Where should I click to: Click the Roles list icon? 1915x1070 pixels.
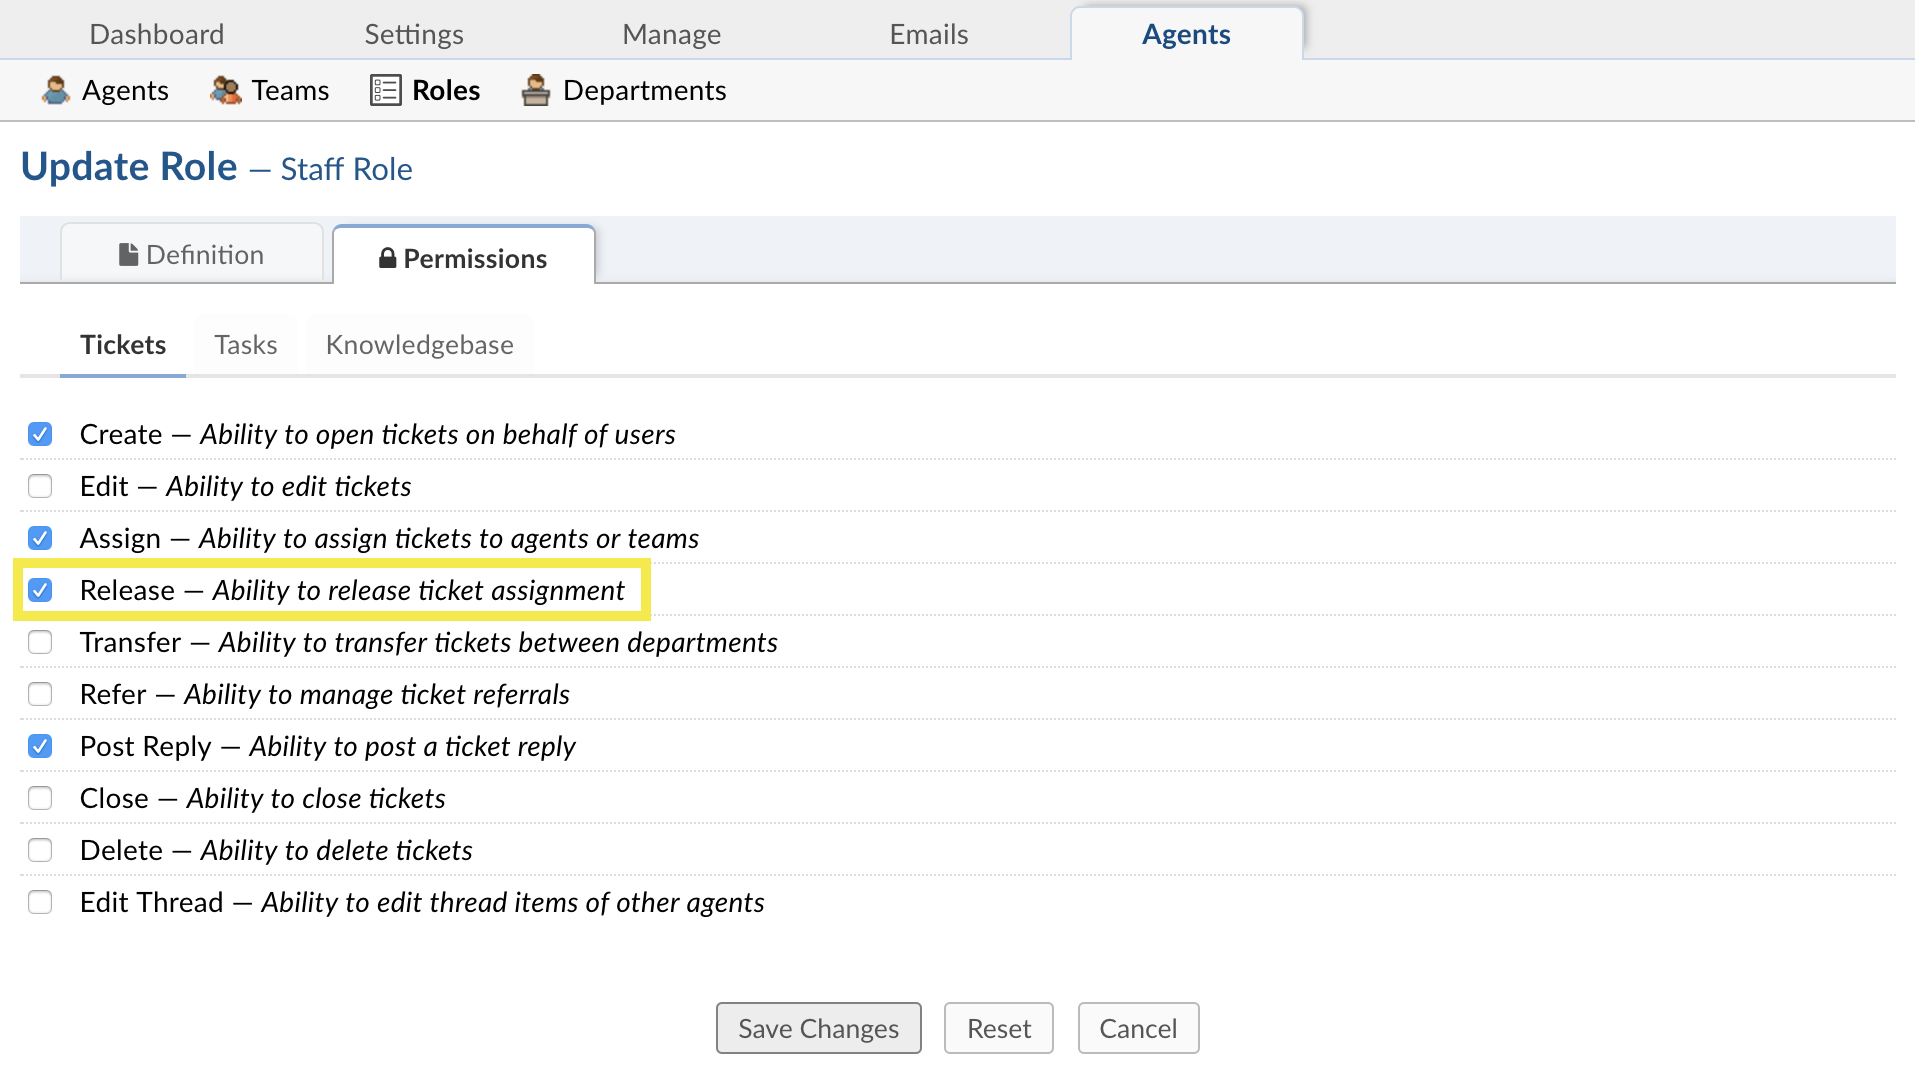(385, 90)
